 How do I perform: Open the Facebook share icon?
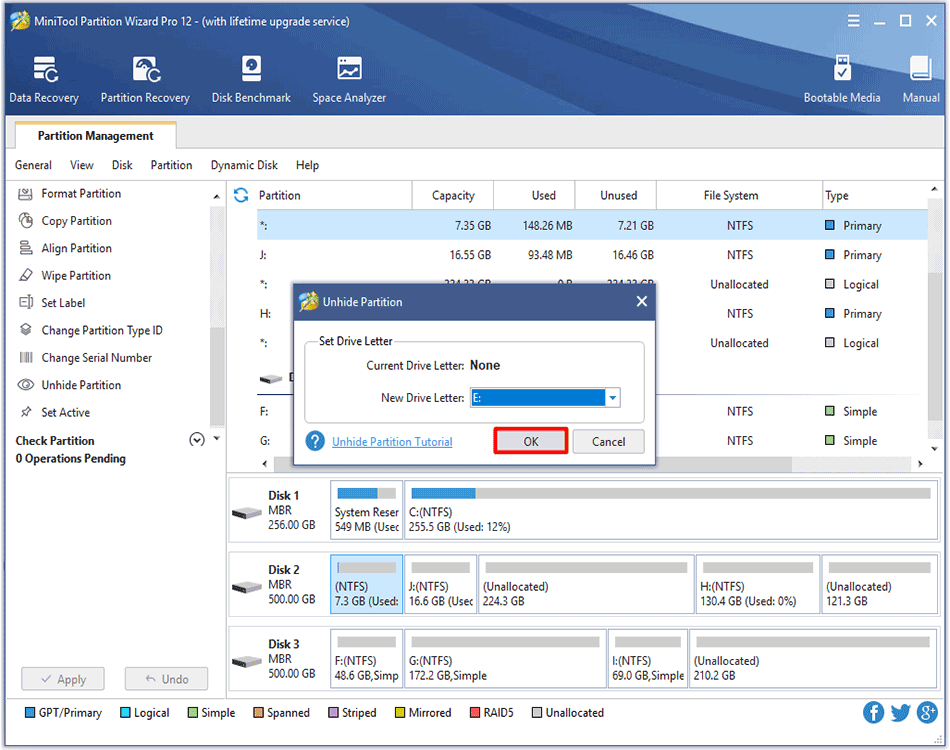(x=873, y=712)
